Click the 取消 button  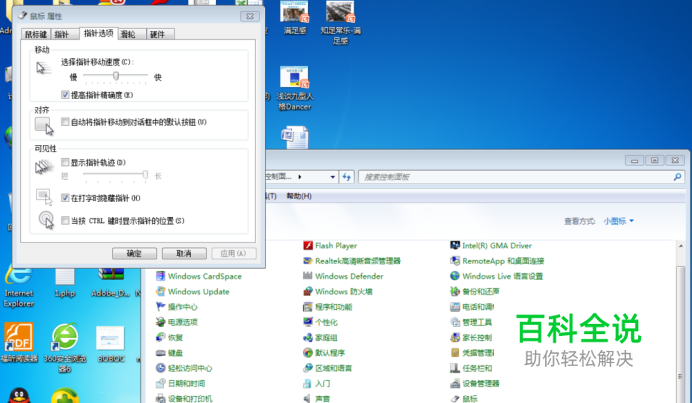pyautogui.click(x=184, y=253)
